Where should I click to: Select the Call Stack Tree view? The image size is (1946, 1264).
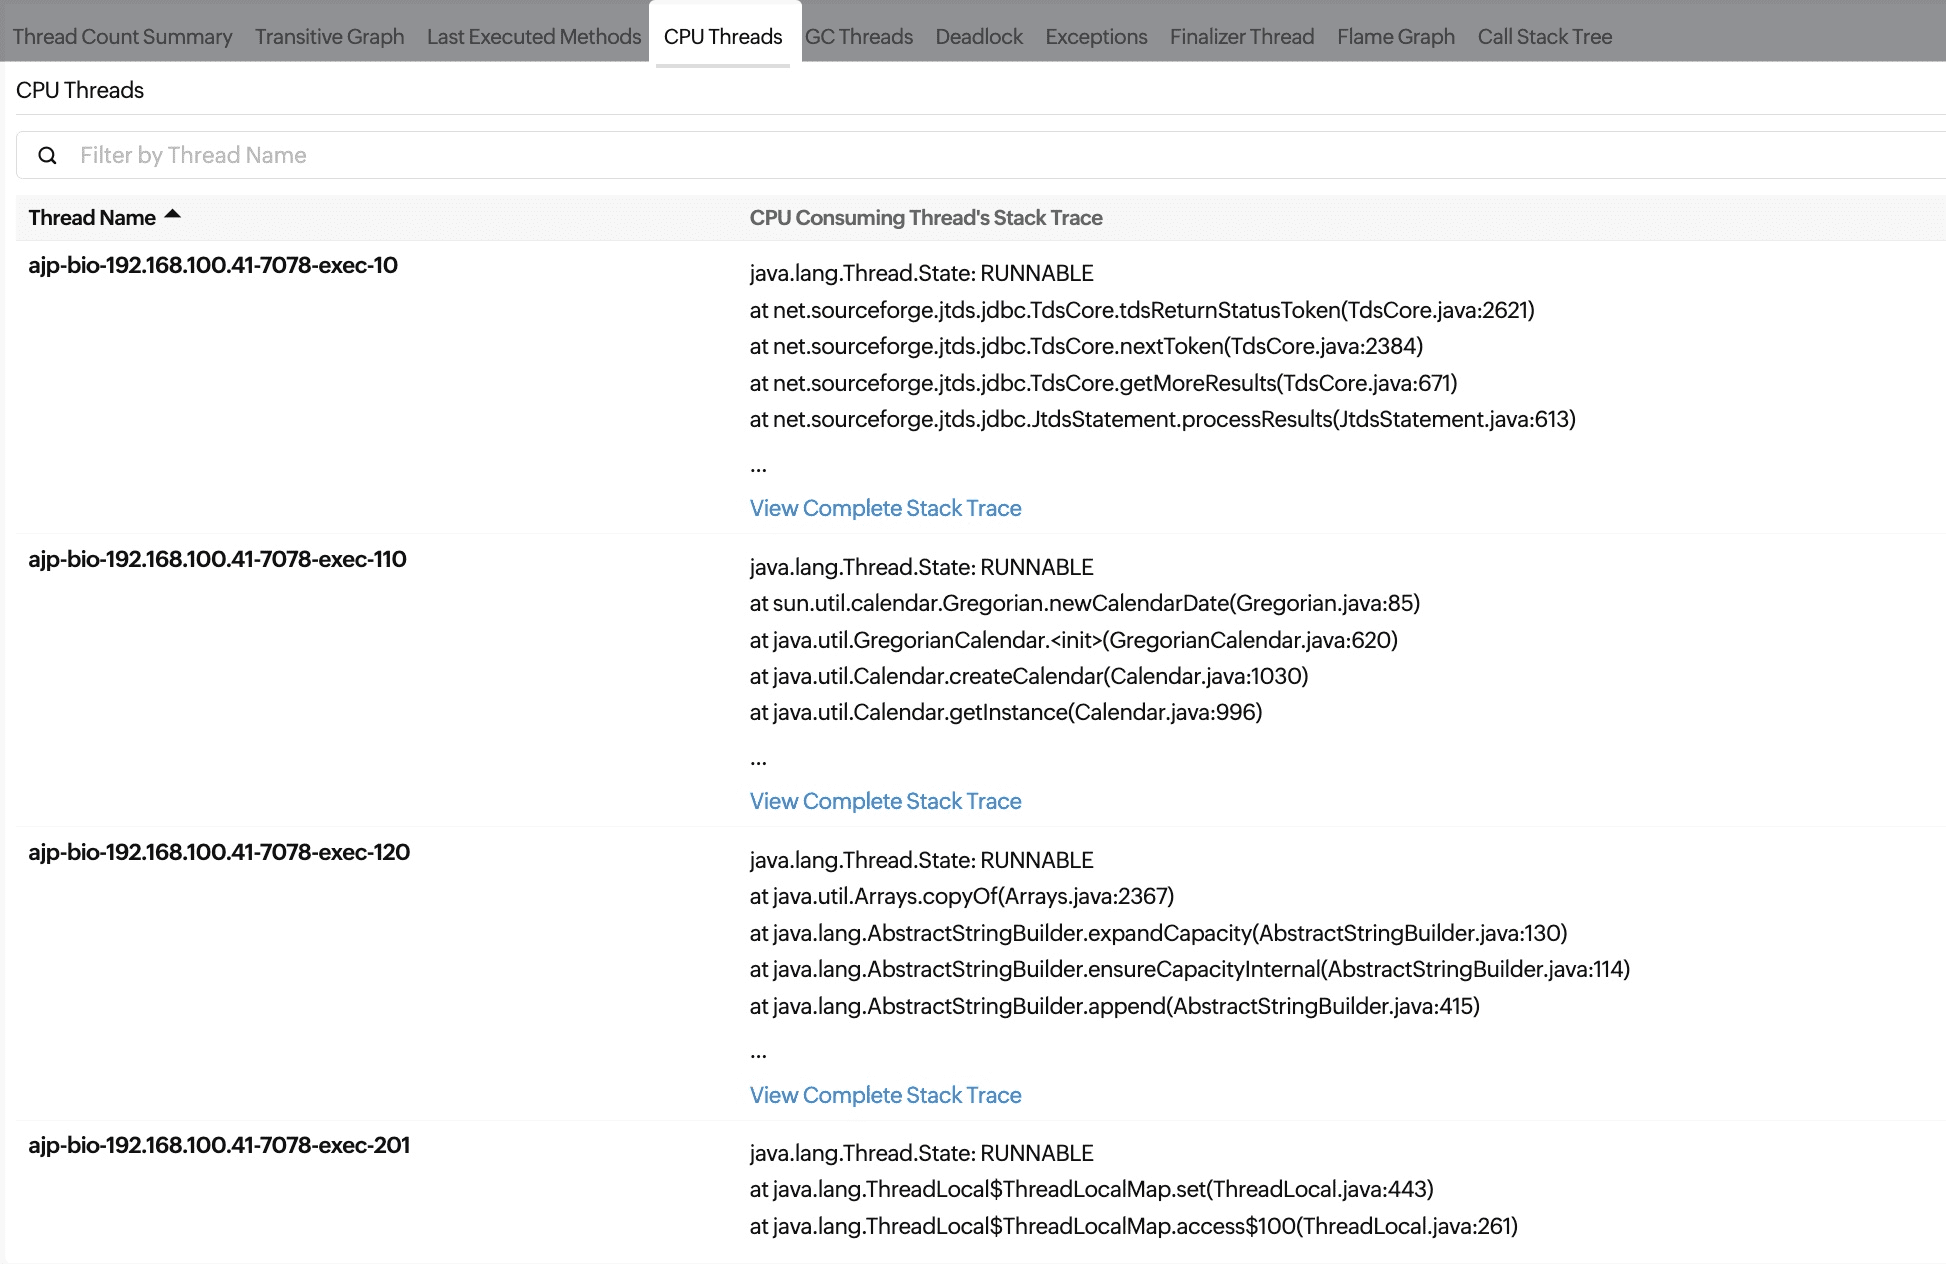click(1543, 35)
